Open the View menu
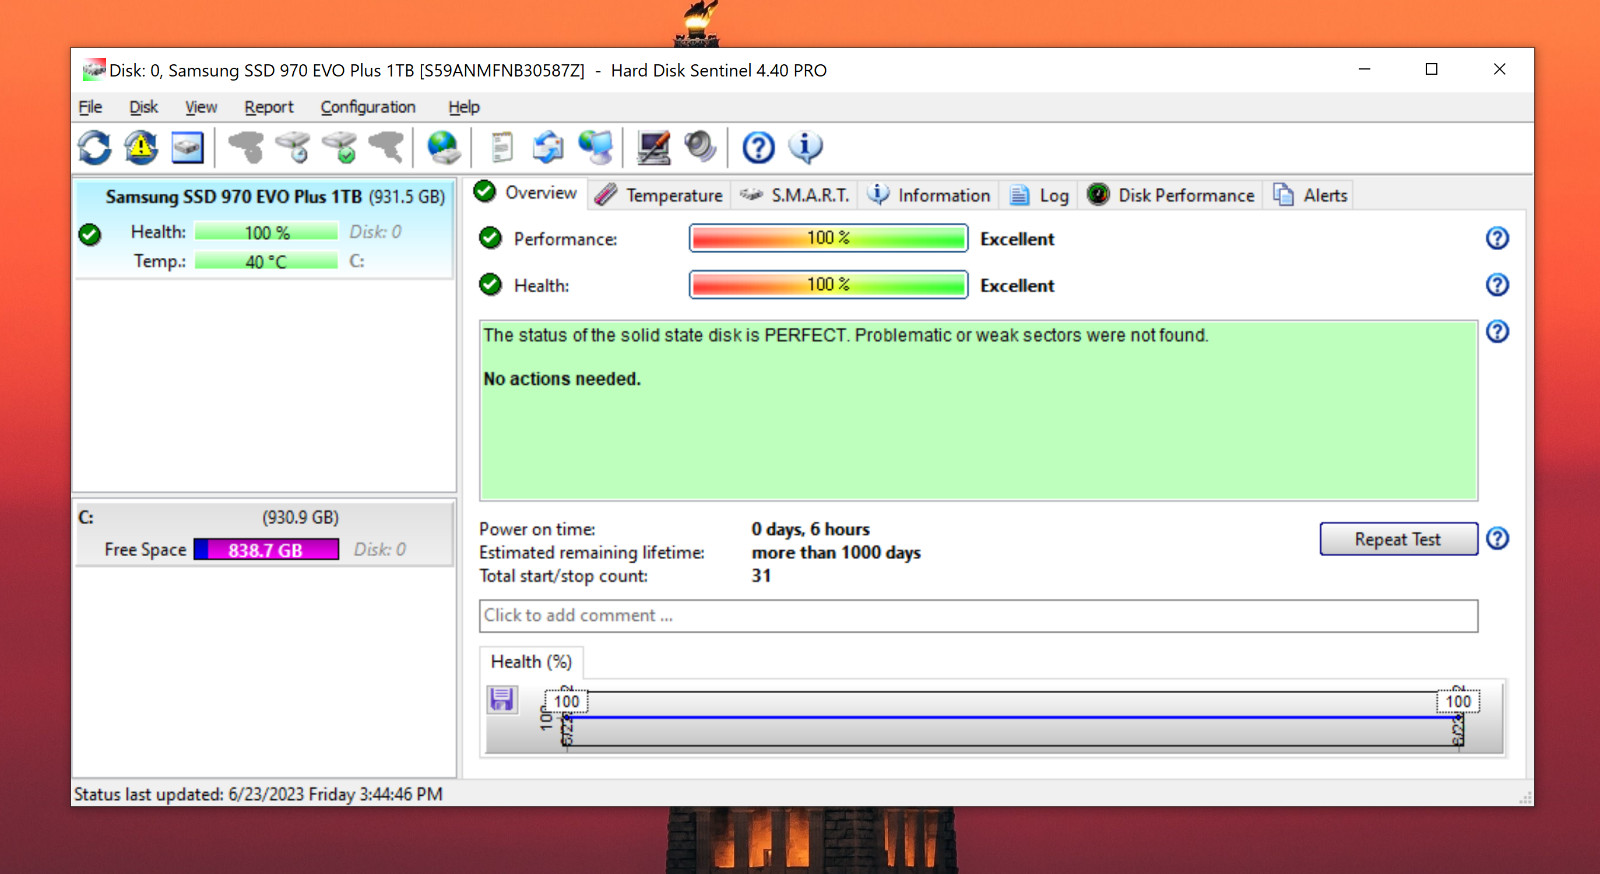 (201, 107)
